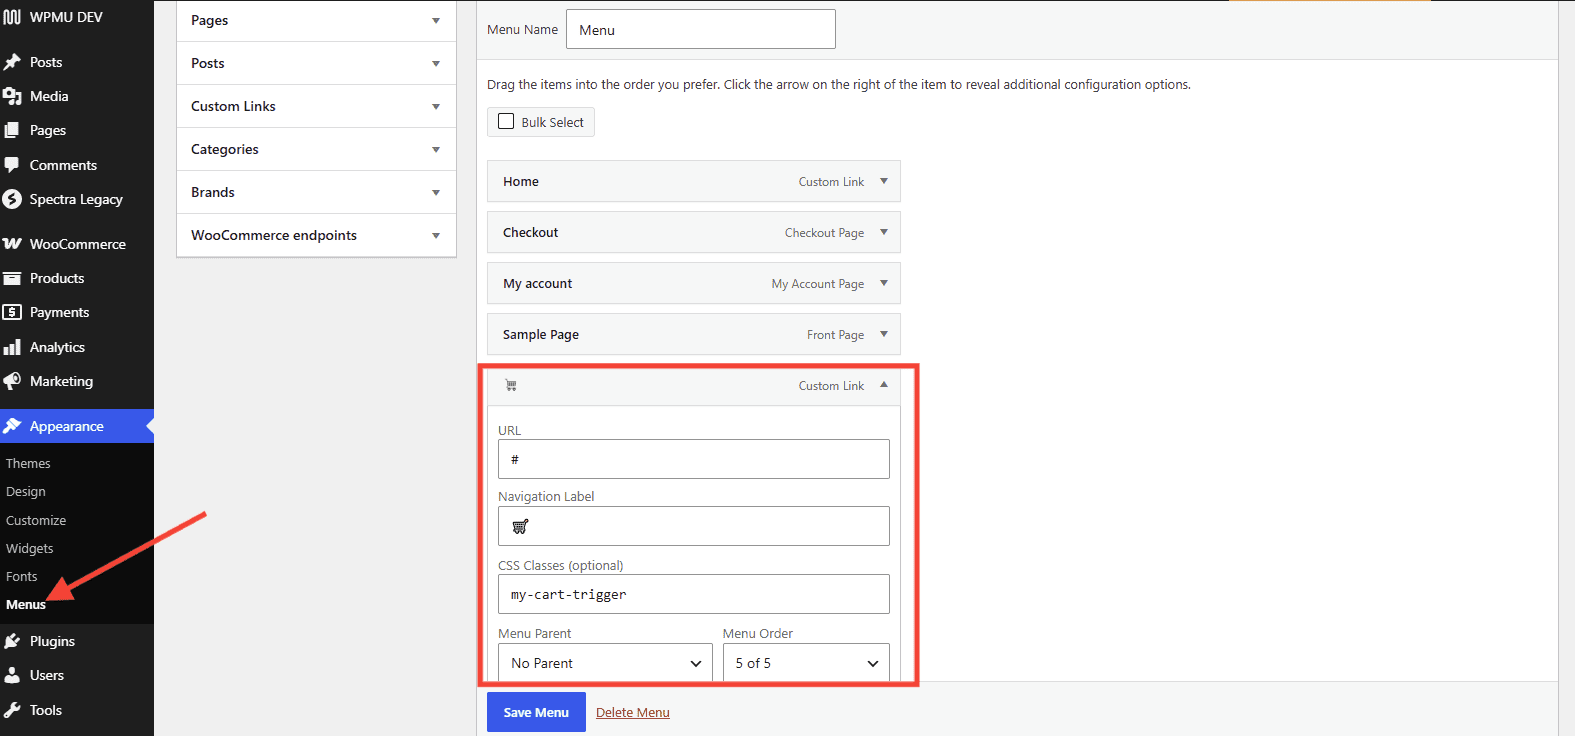Click the cart icon menu item title

pyautogui.click(x=511, y=385)
